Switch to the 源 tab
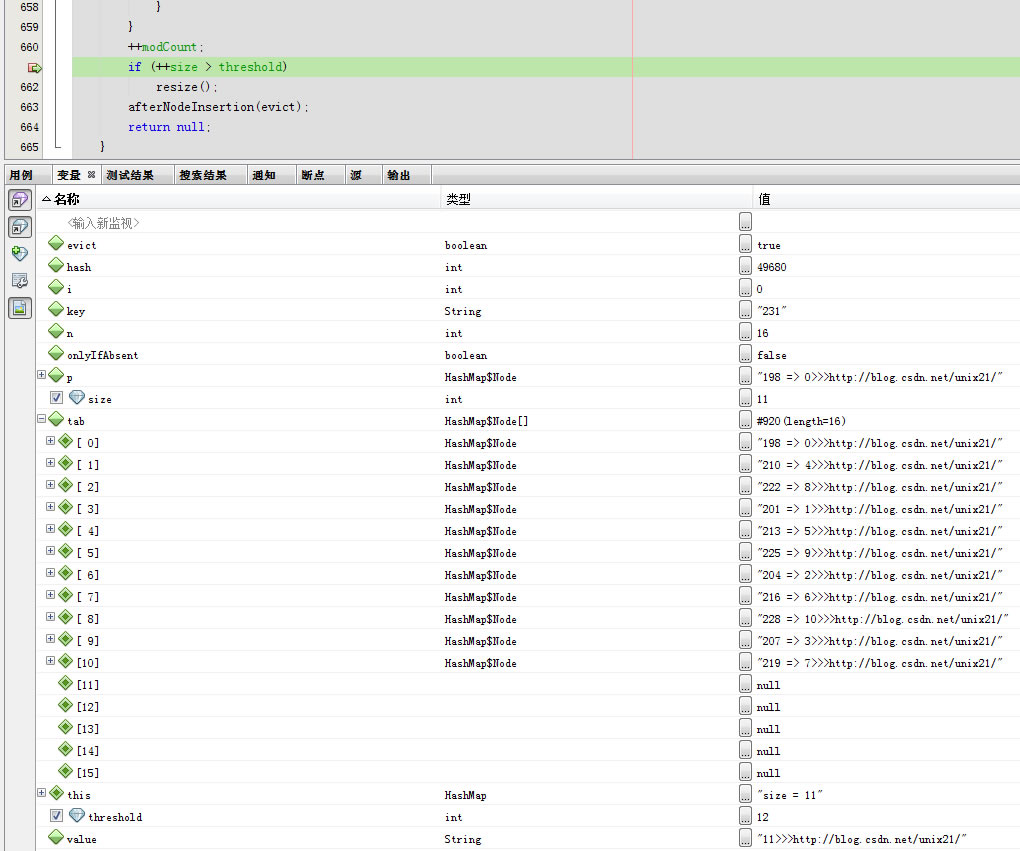This screenshot has height=851, width=1020. (355, 175)
